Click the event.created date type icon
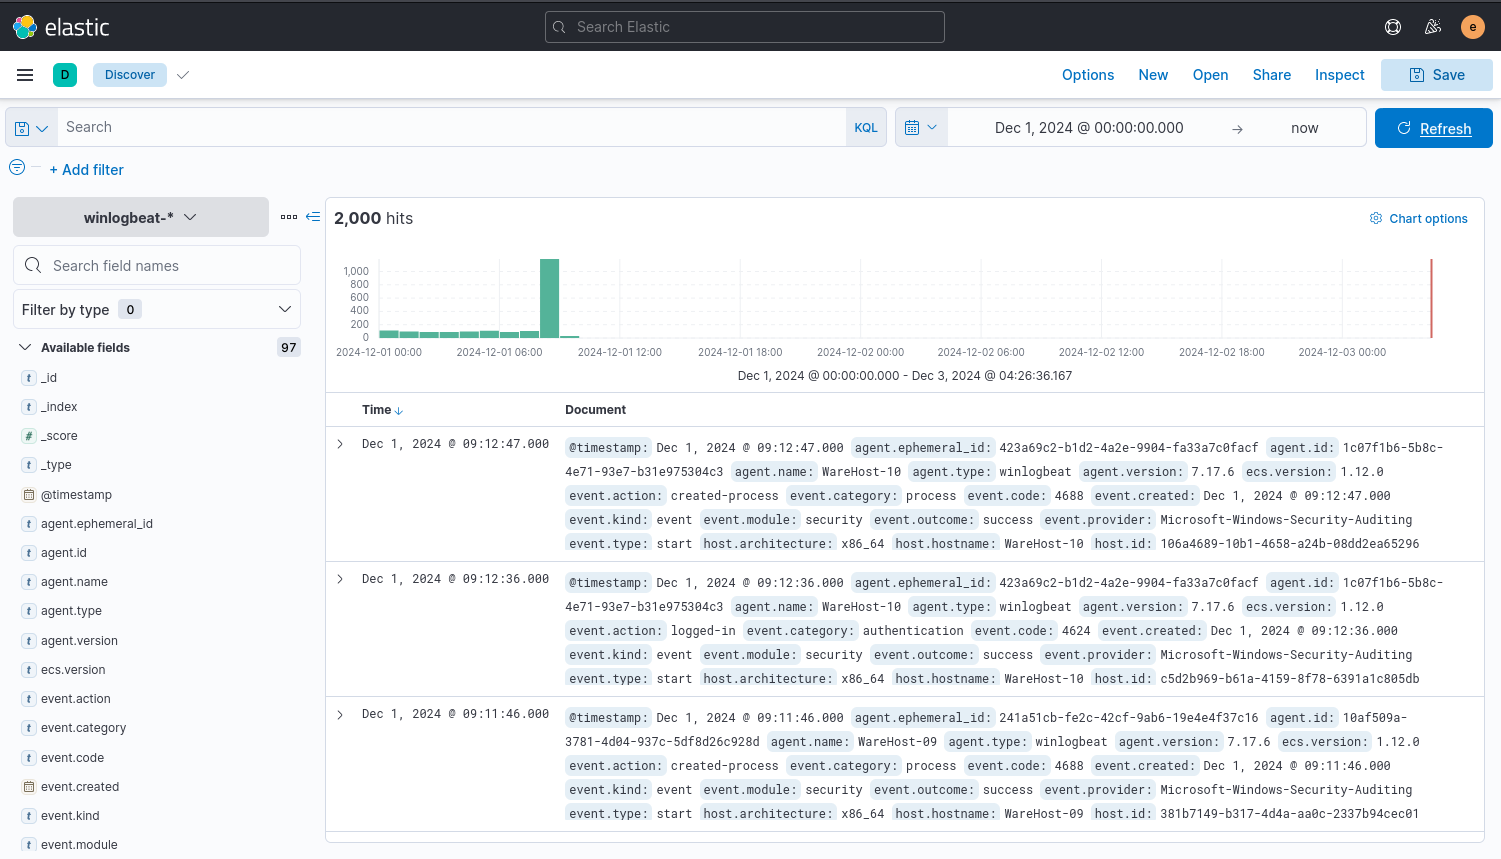Viewport: 1501px width, 859px height. point(29,787)
